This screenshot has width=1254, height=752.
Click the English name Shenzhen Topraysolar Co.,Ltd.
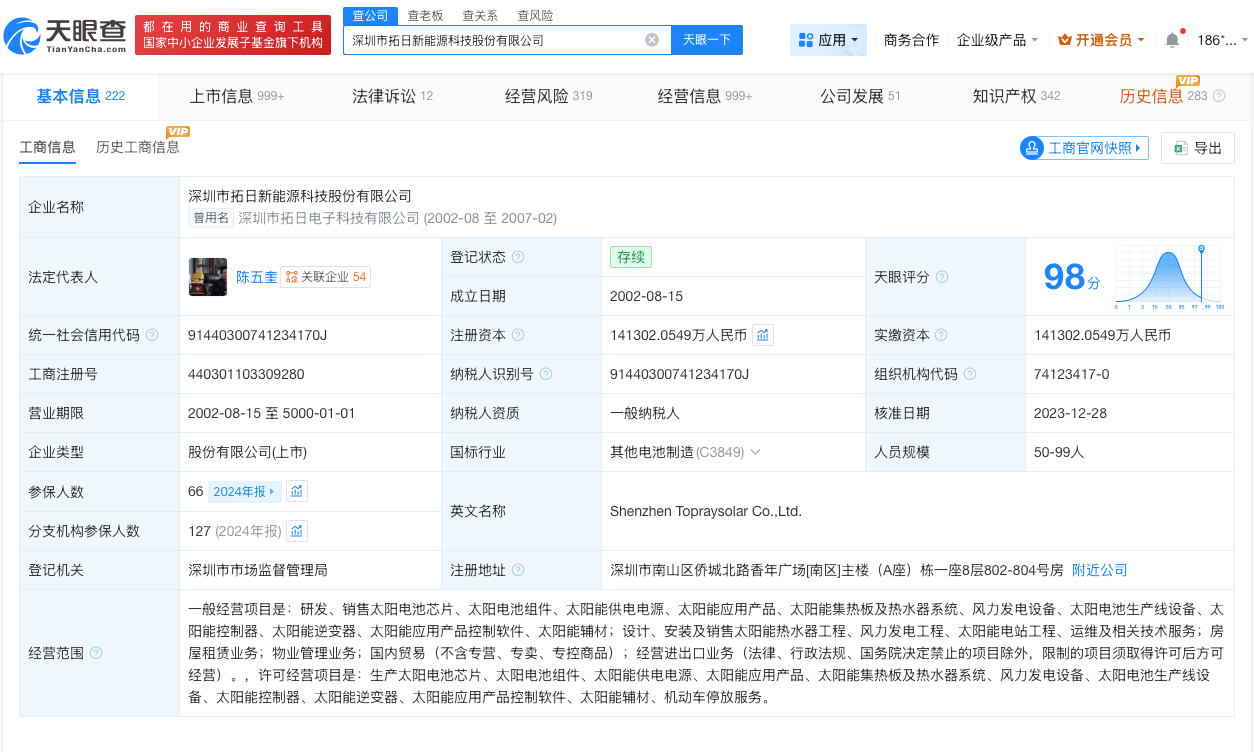706,511
